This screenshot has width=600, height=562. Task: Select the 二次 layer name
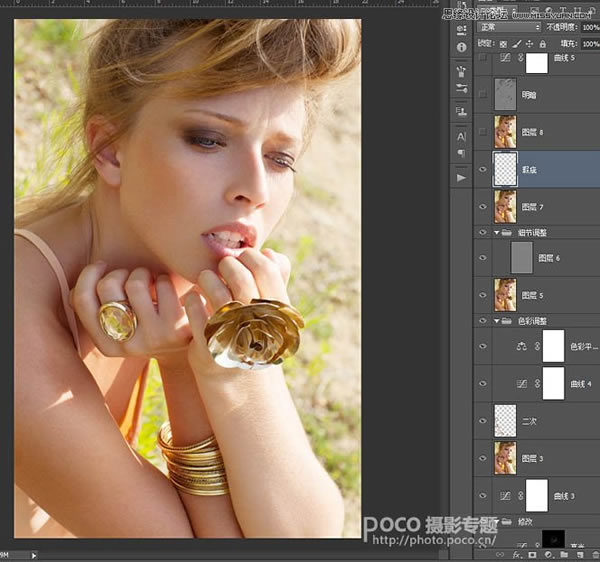tap(529, 421)
